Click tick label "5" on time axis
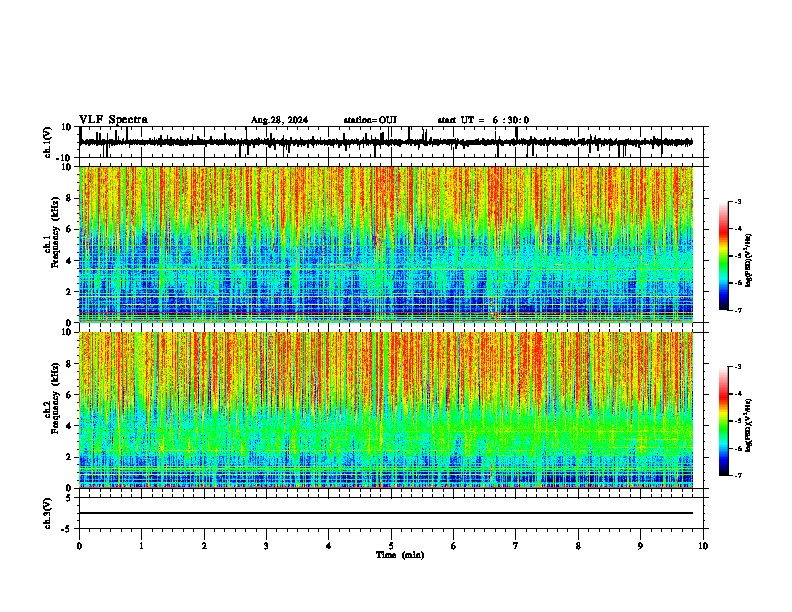Screen dimensions: 792x612 pos(391,546)
